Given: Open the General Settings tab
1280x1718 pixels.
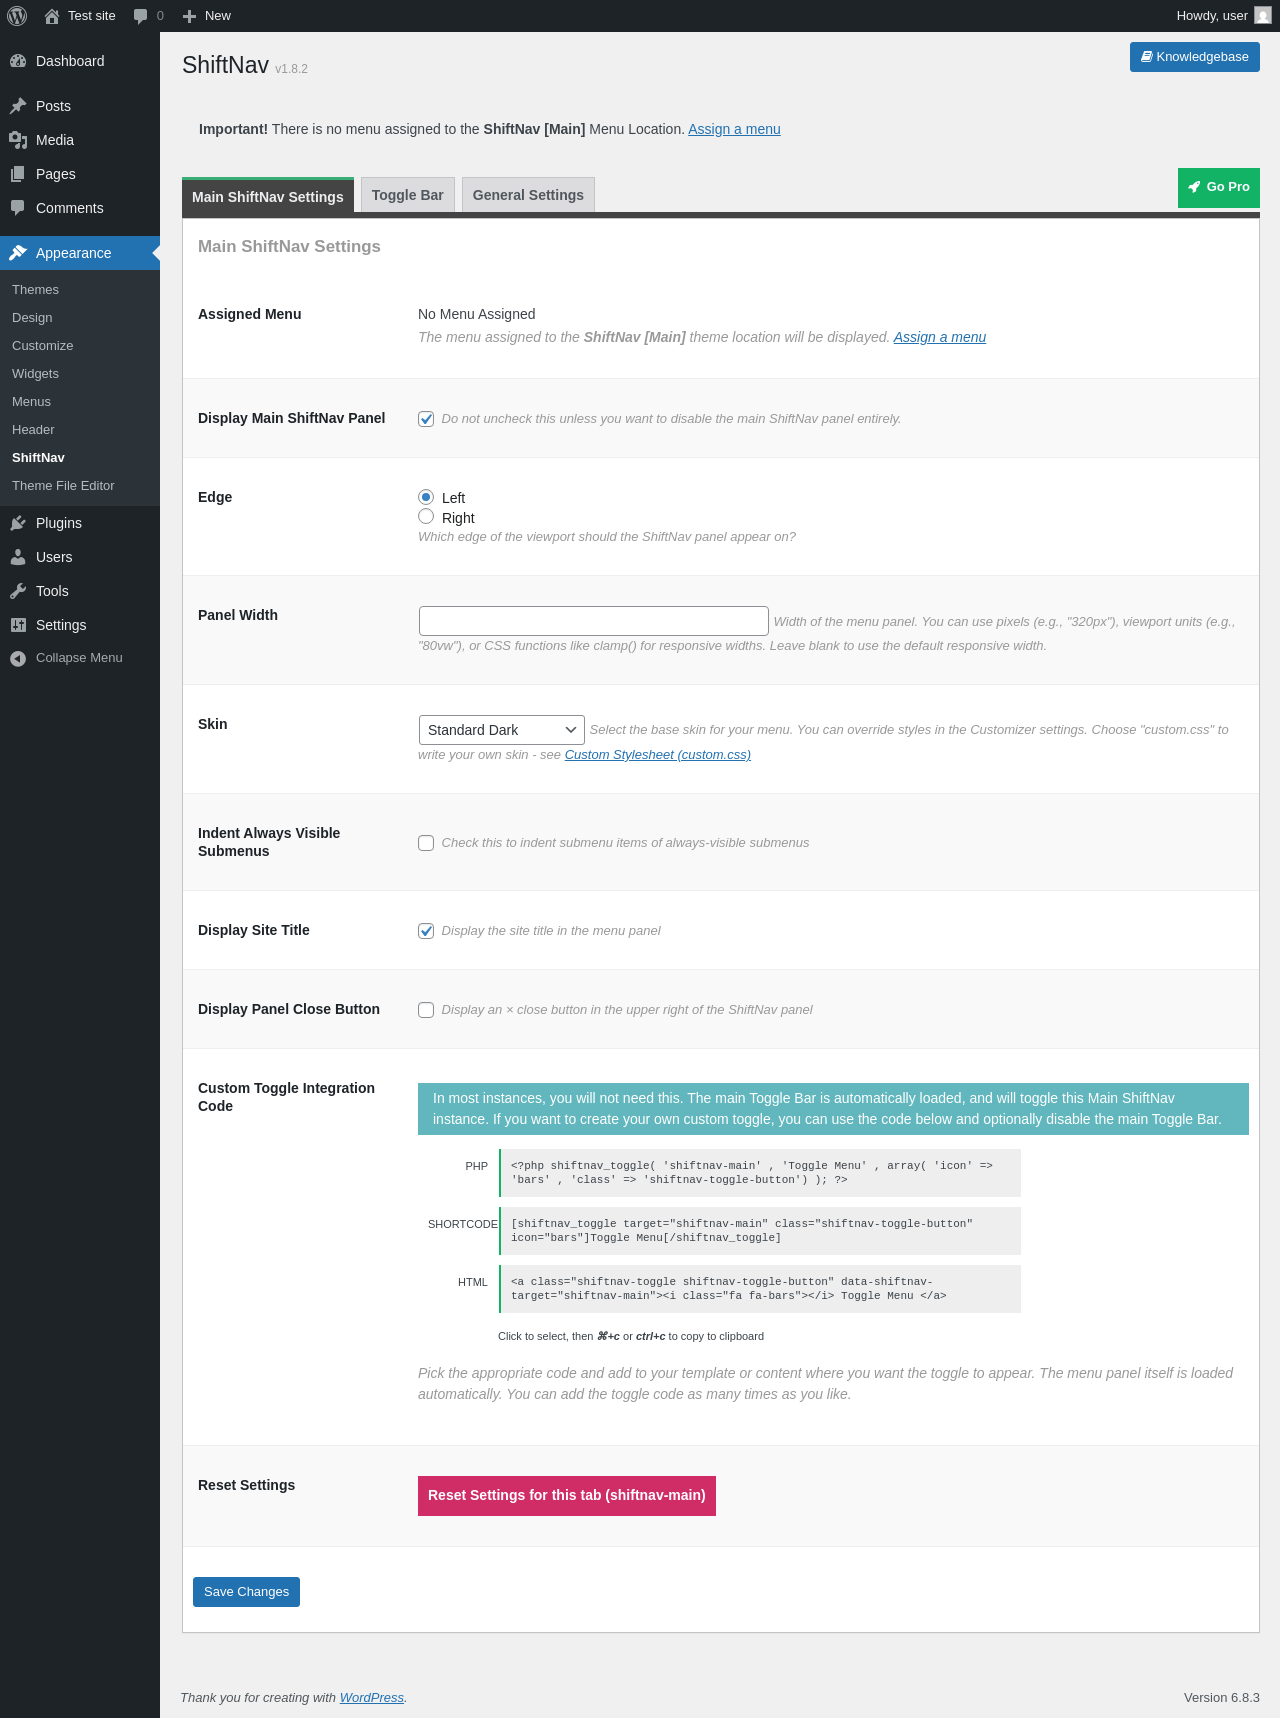Looking at the screenshot, I should tap(528, 195).
